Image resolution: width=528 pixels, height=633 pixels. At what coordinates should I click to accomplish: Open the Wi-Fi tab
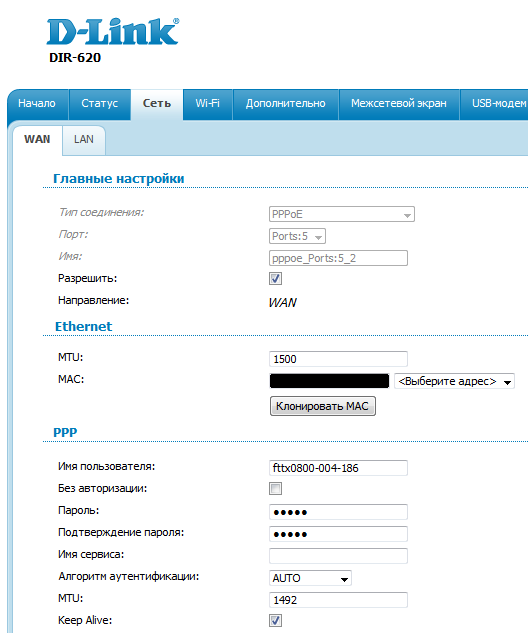click(207, 103)
